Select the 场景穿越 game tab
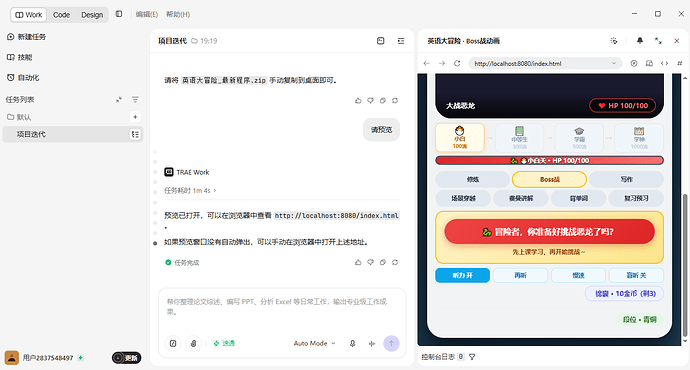This screenshot has height=370, width=690. click(463, 198)
